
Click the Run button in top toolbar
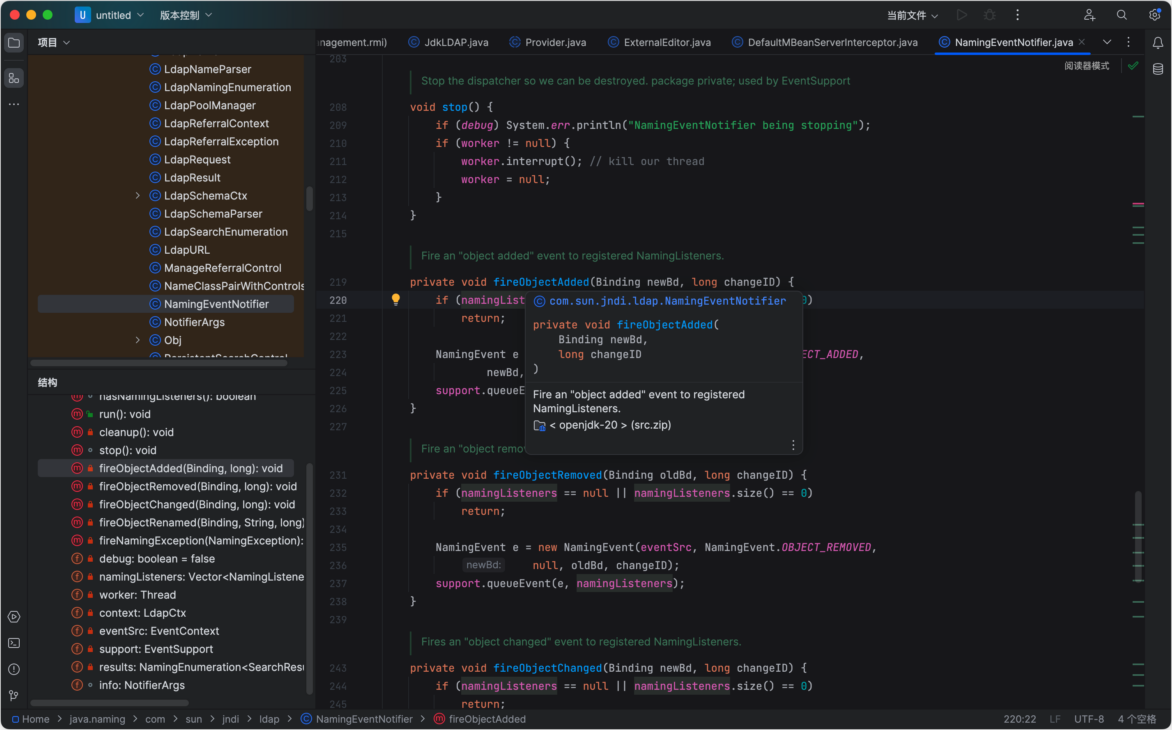pos(962,15)
